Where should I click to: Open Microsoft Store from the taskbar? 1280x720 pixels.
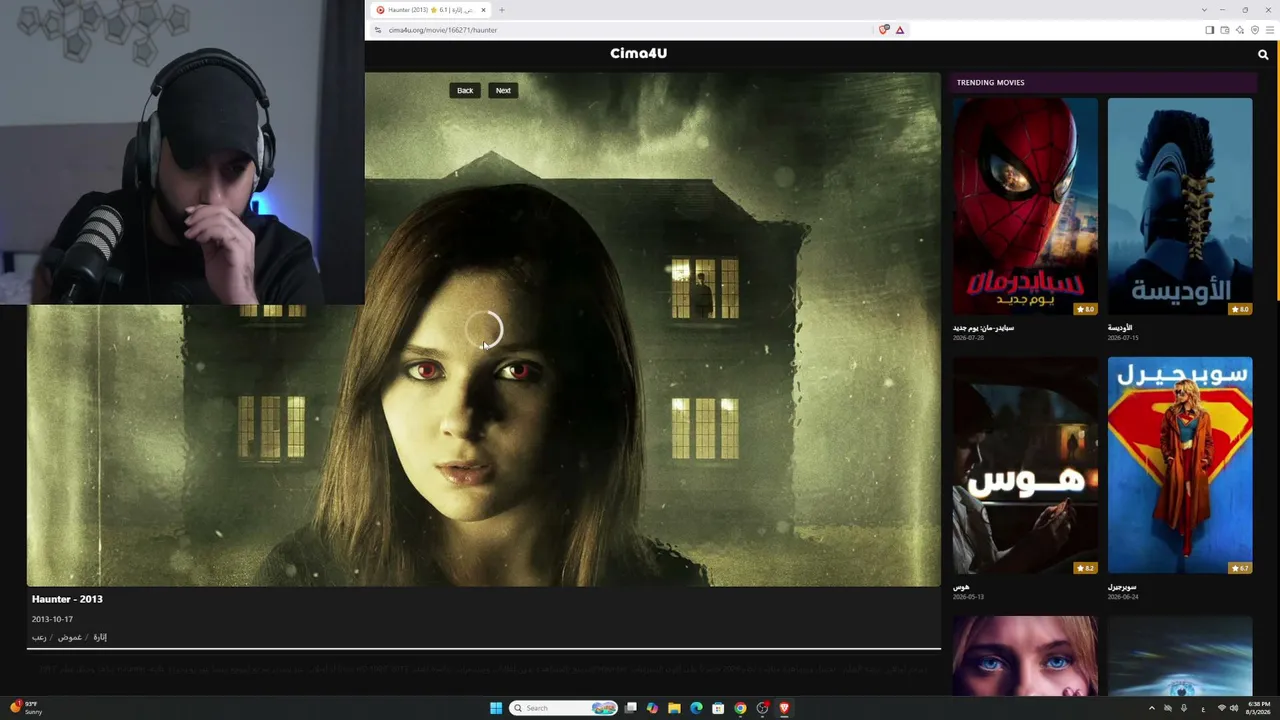pyautogui.click(x=718, y=708)
